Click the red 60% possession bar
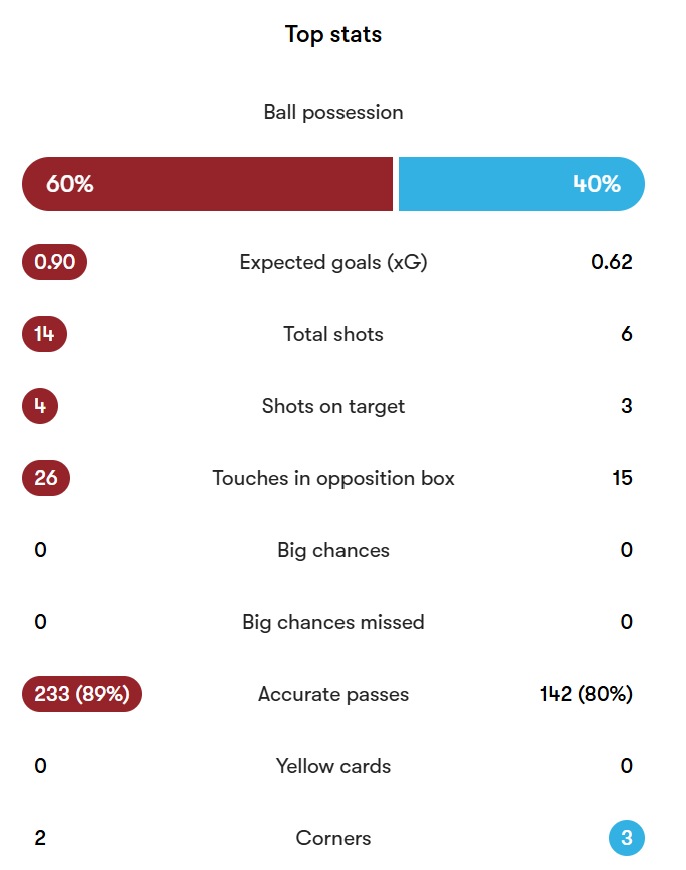The height and width of the screenshot is (870, 686). (x=208, y=184)
